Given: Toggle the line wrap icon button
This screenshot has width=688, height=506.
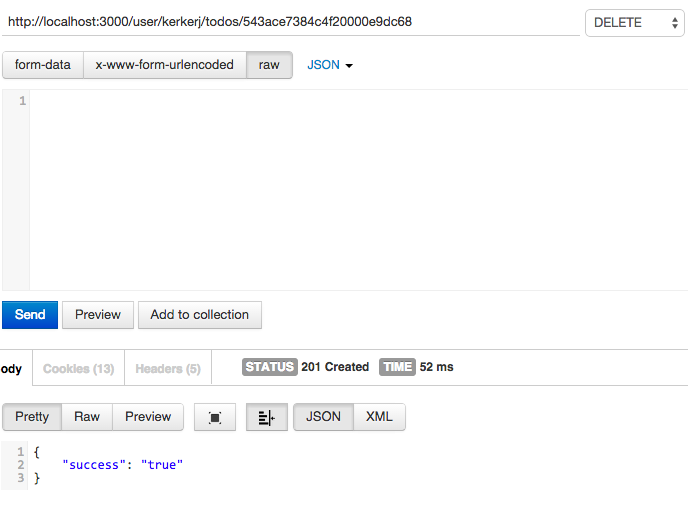Looking at the screenshot, I should point(266,417).
